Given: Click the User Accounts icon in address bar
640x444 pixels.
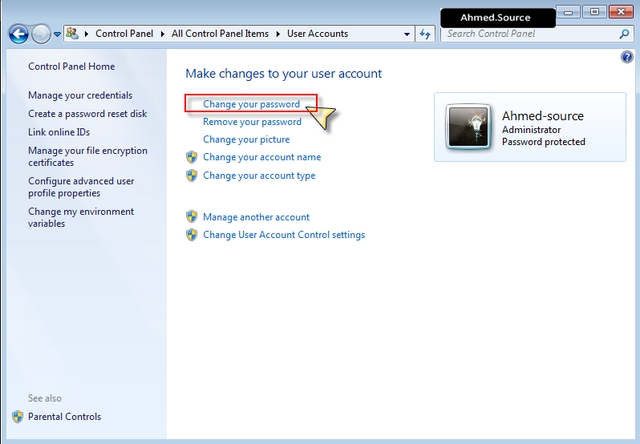Looking at the screenshot, I should (x=72, y=33).
